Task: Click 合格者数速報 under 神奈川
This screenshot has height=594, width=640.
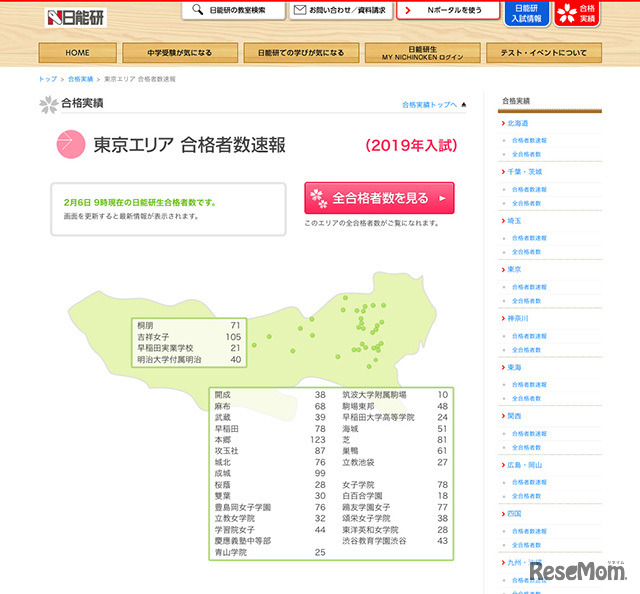Action: (x=529, y=336)
